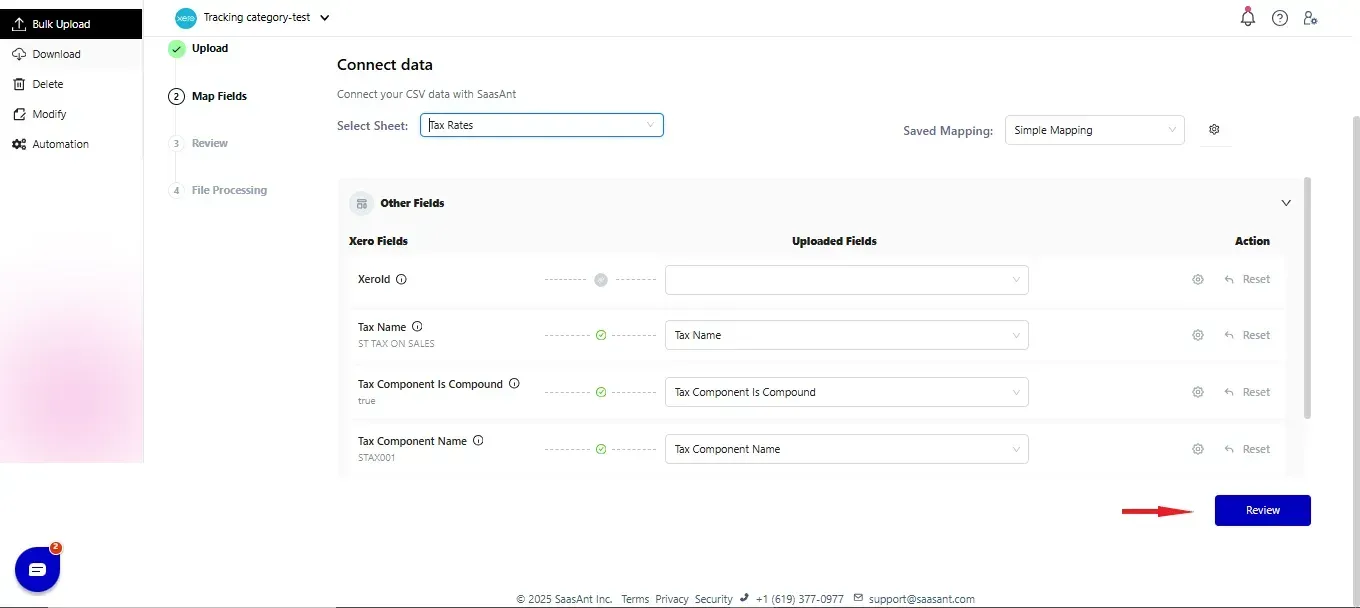The height and width of the screenshot is (608, 1360).
Task: Show info tooltip for Tax Component Is Compound
Action: coord(514,383)
